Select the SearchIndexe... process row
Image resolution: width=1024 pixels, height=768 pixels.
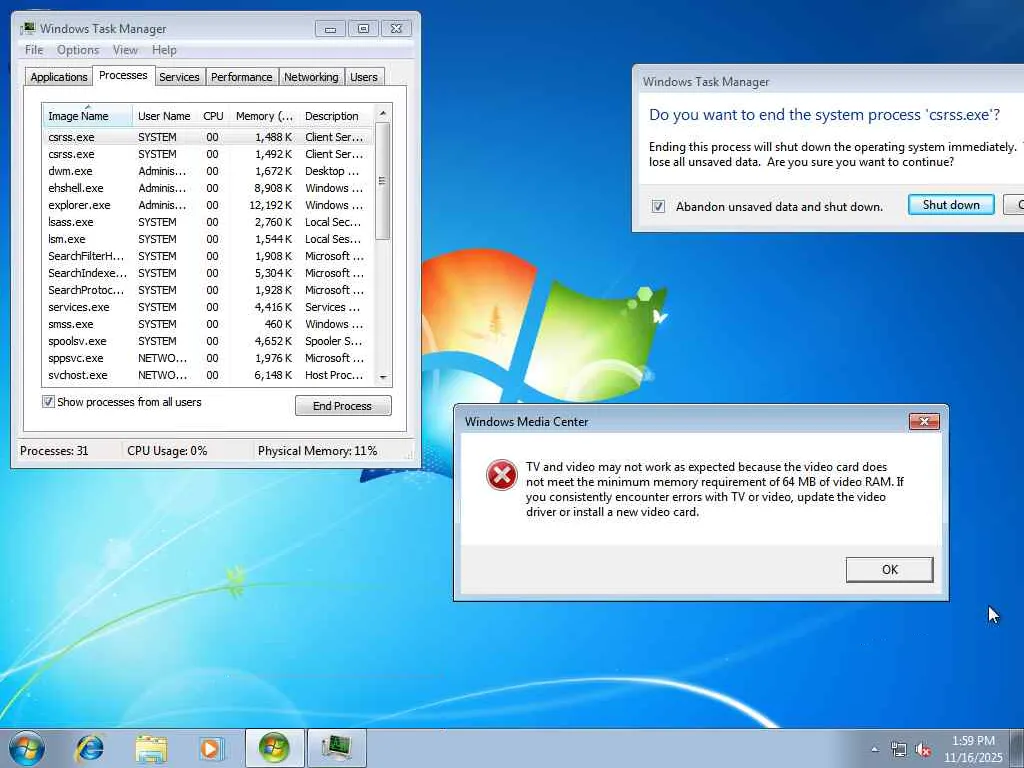coord(208,273)
